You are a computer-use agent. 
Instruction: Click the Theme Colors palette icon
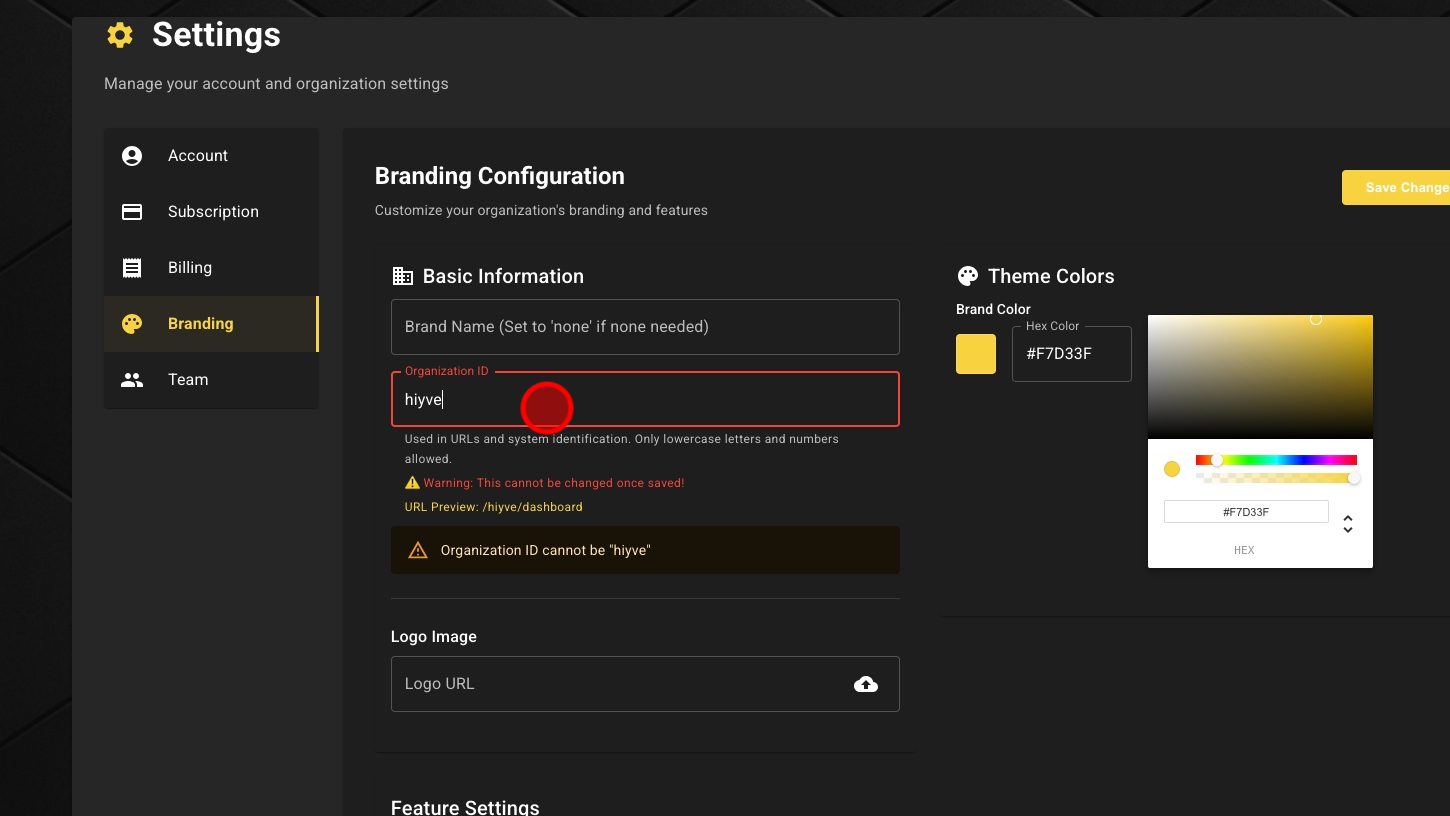point(967,277)
